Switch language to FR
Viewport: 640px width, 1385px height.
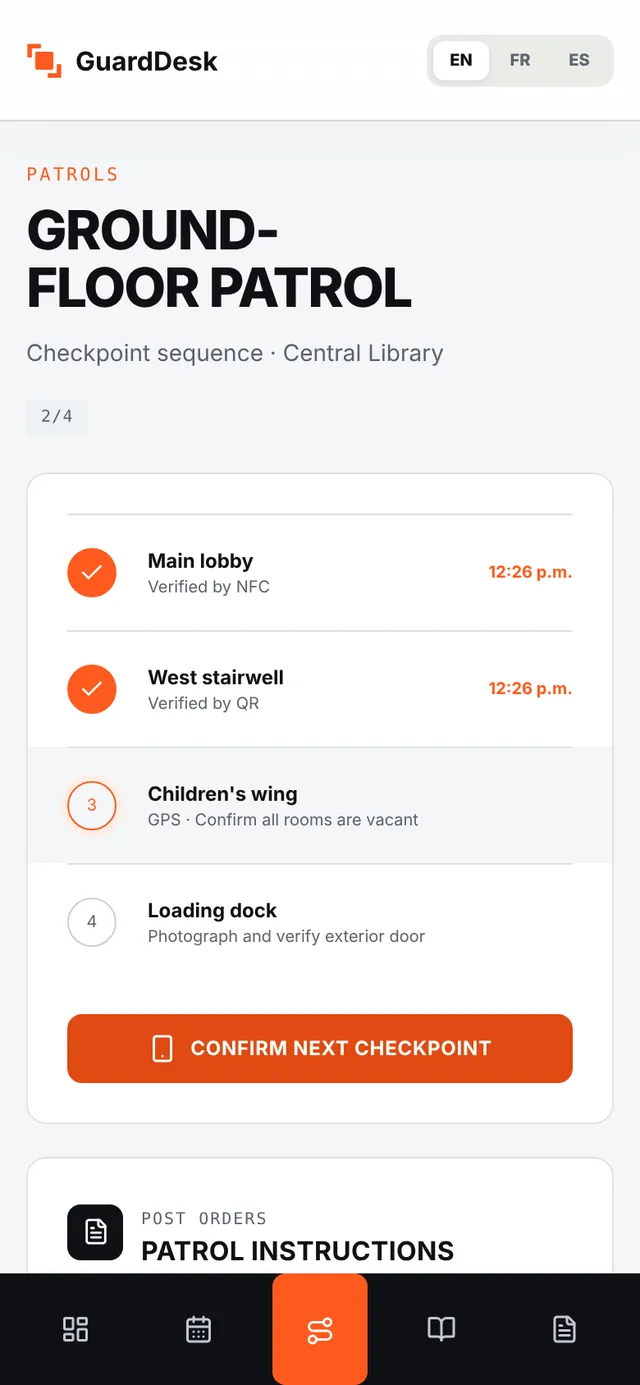tap(520, 60)
